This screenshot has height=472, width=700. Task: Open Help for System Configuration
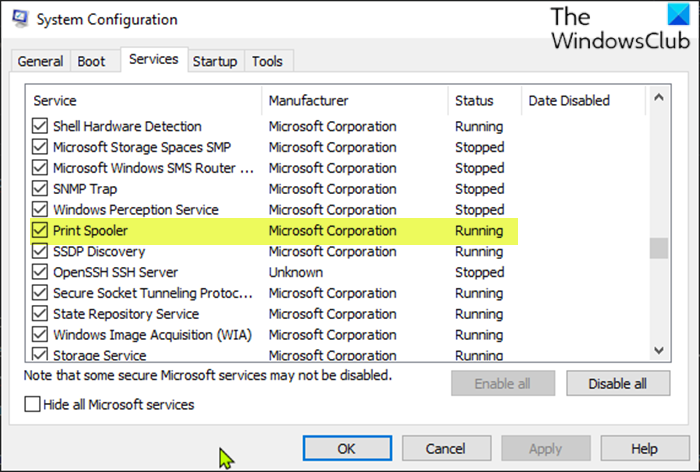tap(644, 449)
